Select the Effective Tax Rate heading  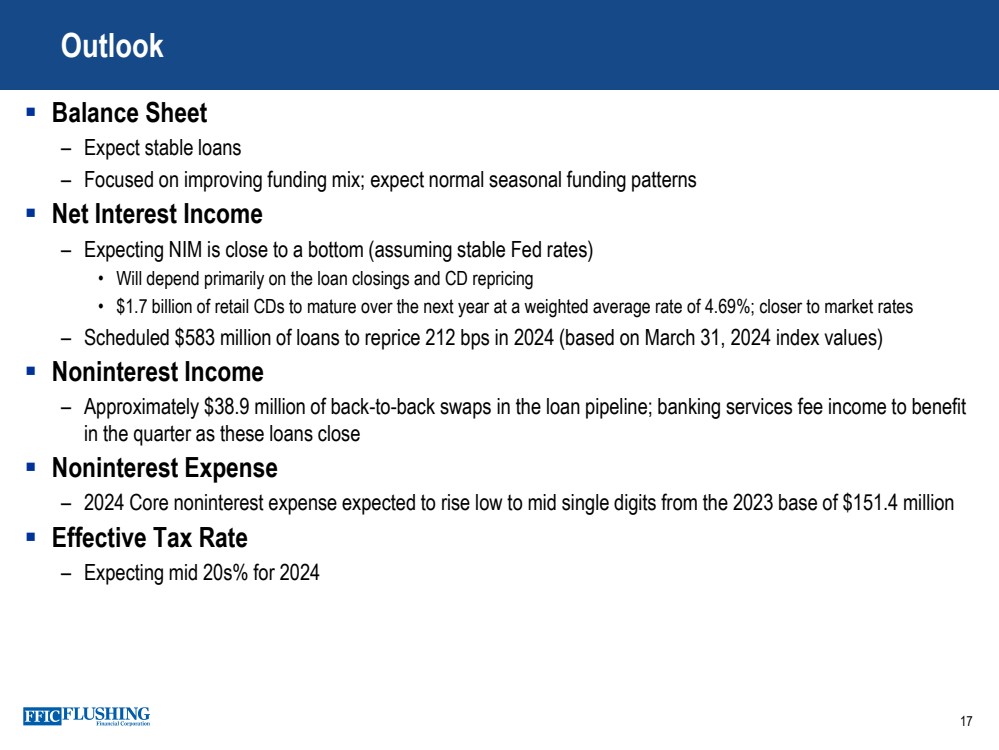point(149,538)
